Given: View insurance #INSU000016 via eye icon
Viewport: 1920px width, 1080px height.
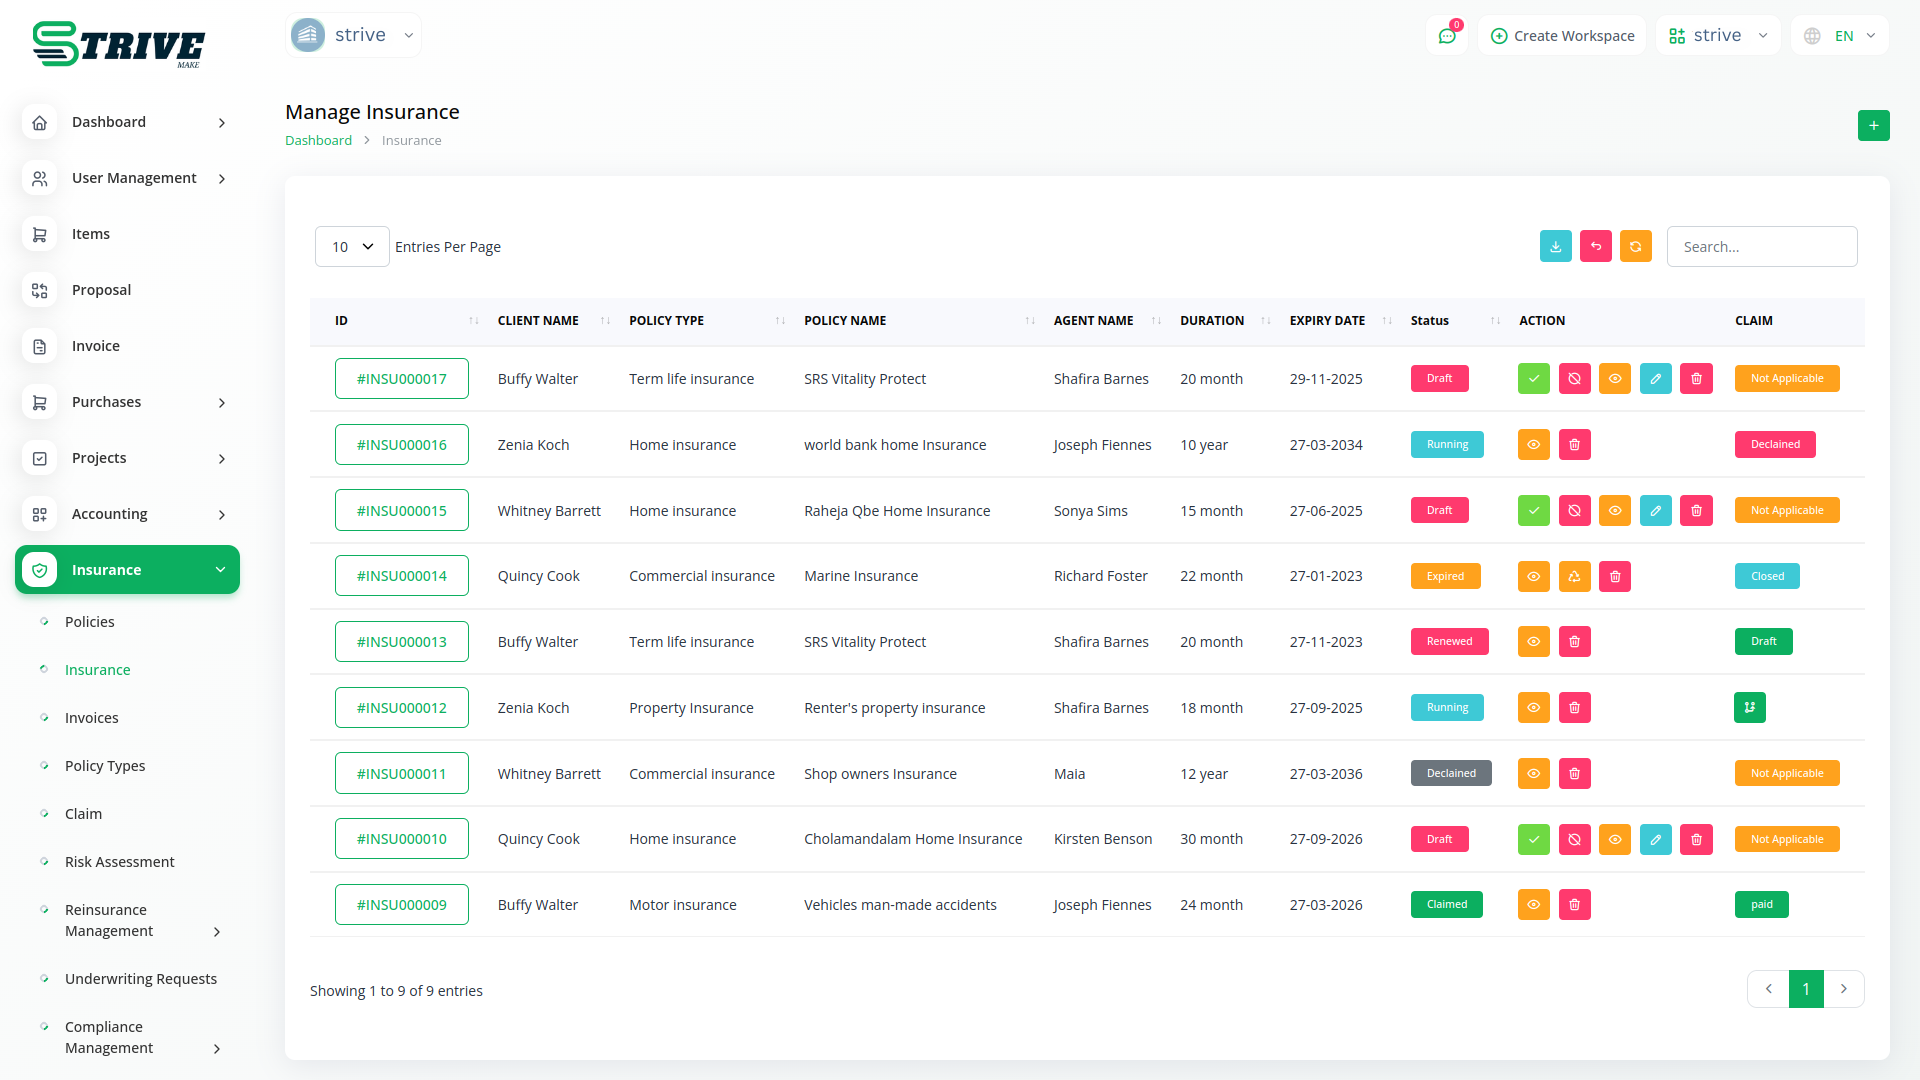Looking at the screenshot, I should pos(1533,445).
